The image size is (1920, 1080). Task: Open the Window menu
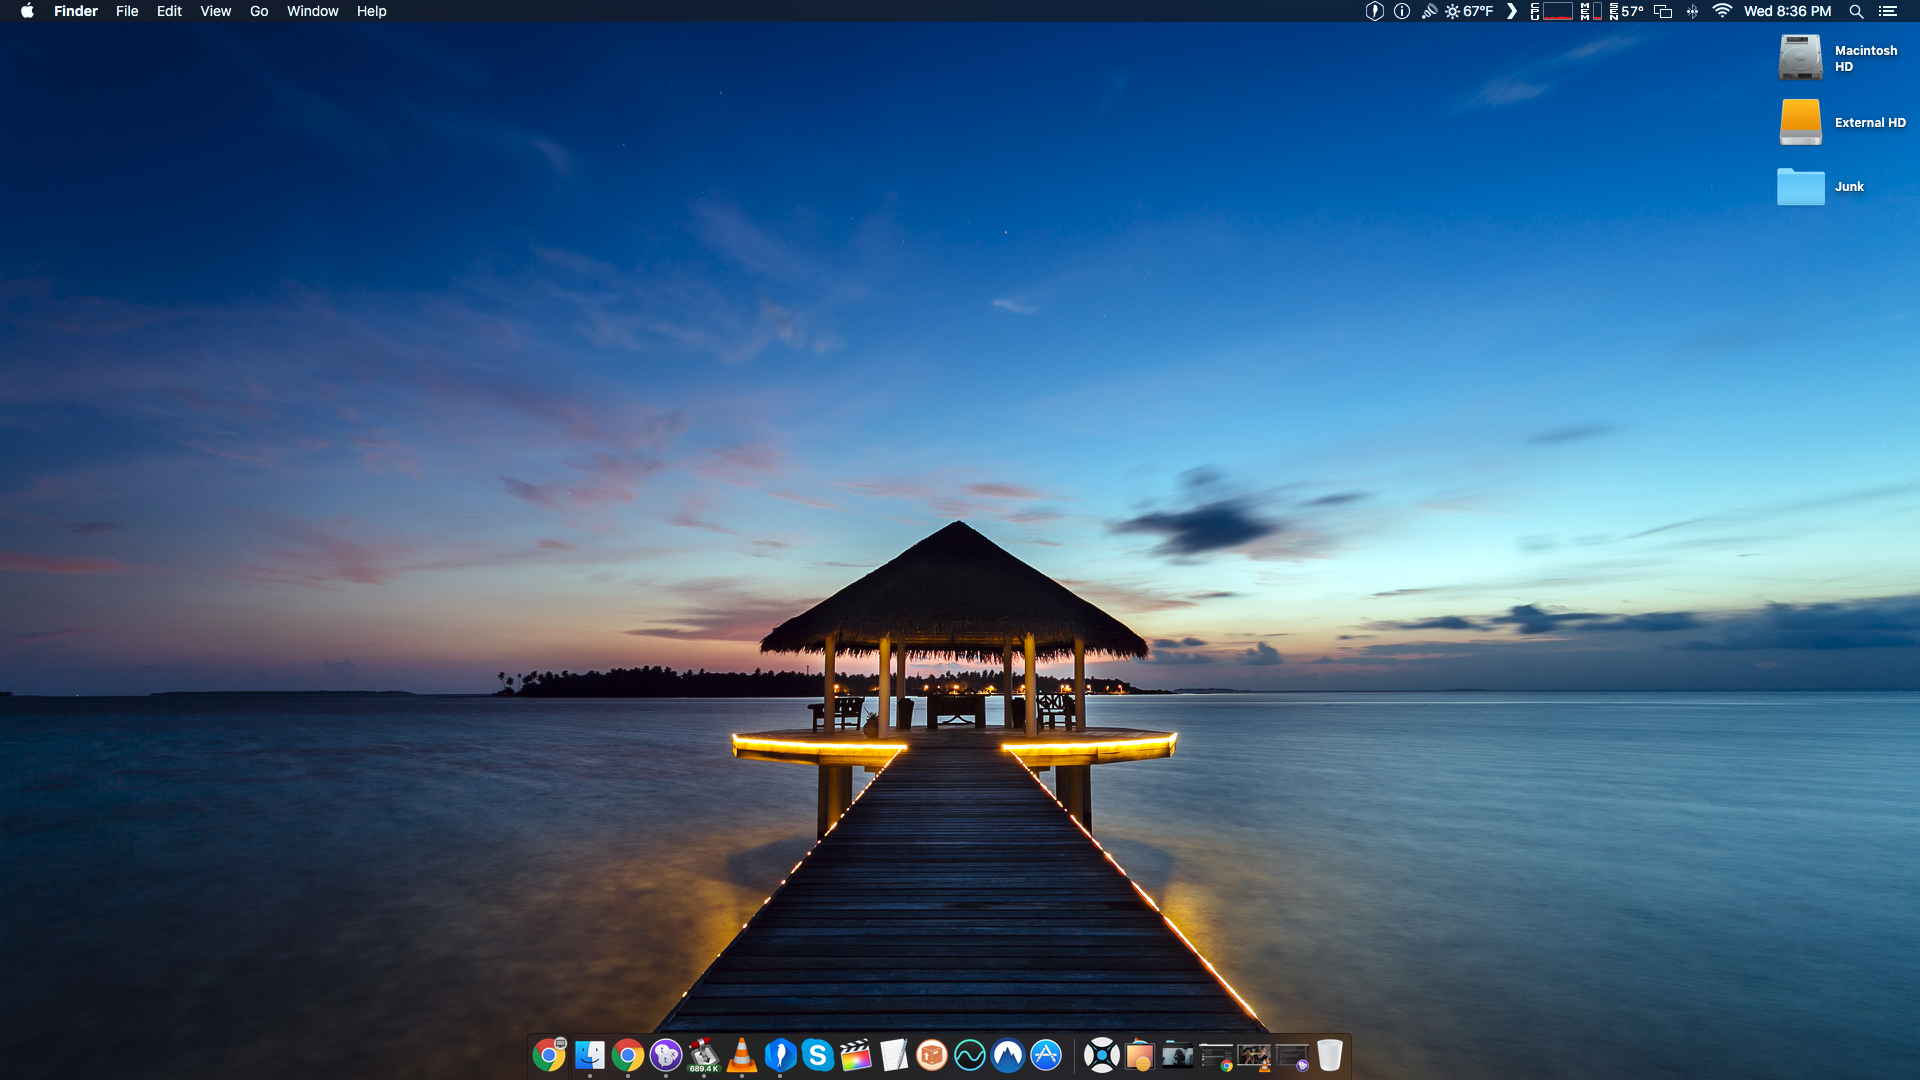click(312, 11)
